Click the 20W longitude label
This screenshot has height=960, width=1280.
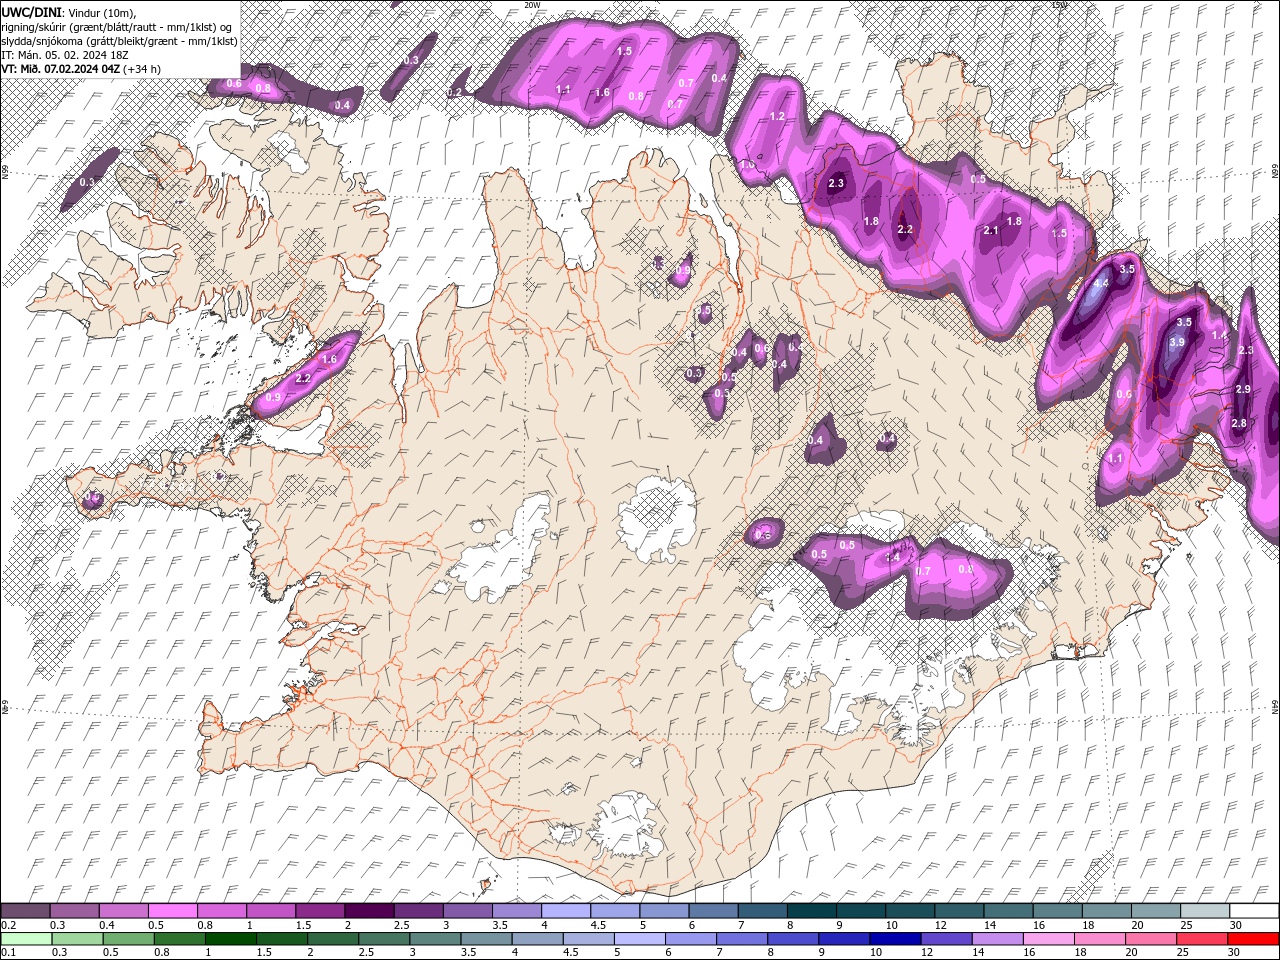[532, 5]
